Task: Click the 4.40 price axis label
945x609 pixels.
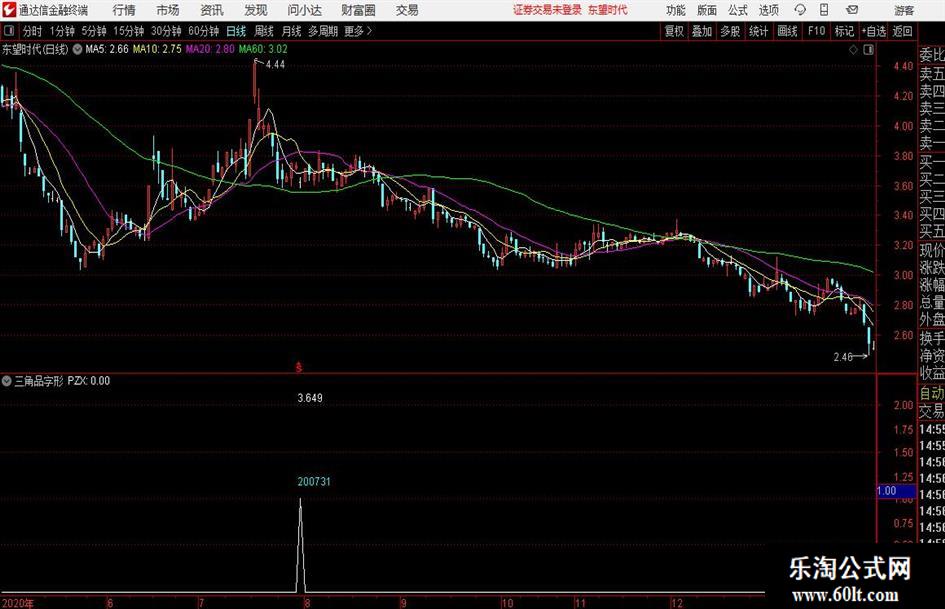Action: click(x=903, y=66)
